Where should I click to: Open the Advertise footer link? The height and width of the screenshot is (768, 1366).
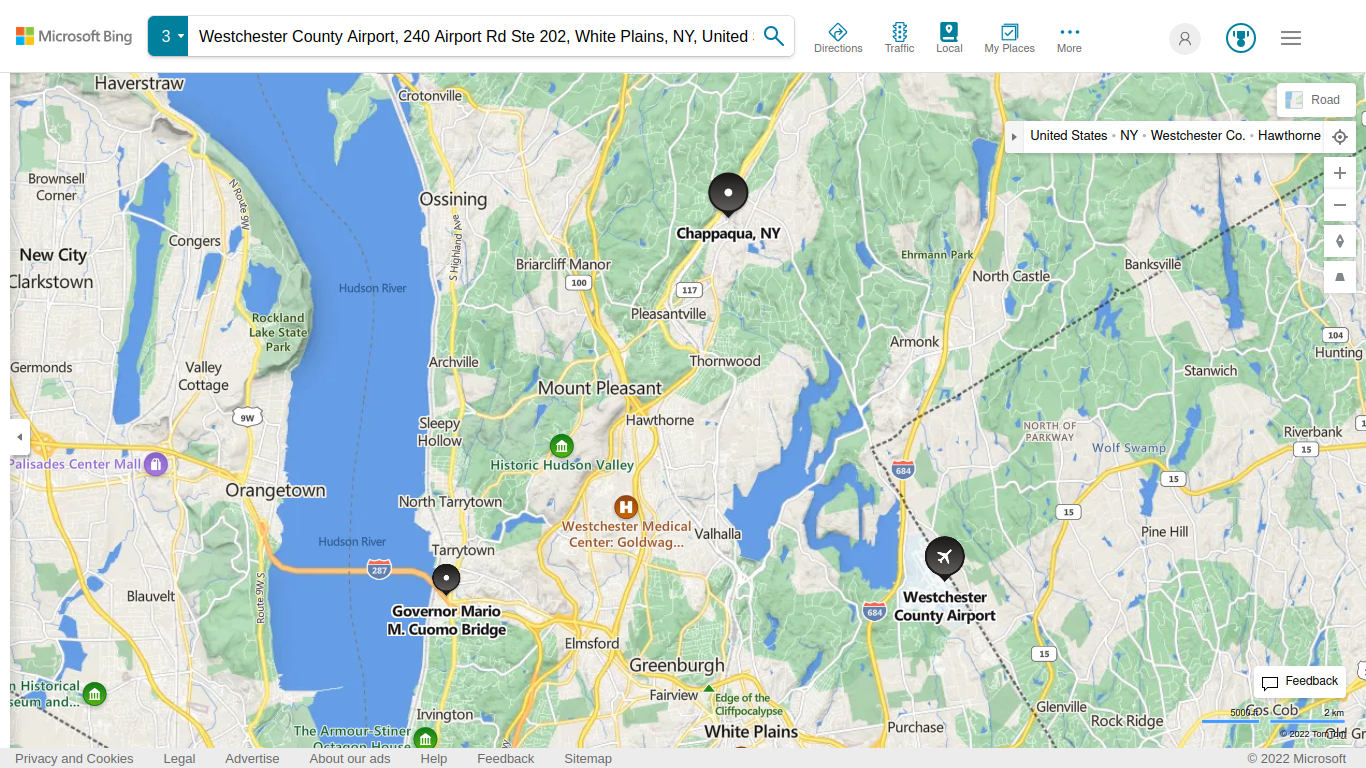point(252,759)
